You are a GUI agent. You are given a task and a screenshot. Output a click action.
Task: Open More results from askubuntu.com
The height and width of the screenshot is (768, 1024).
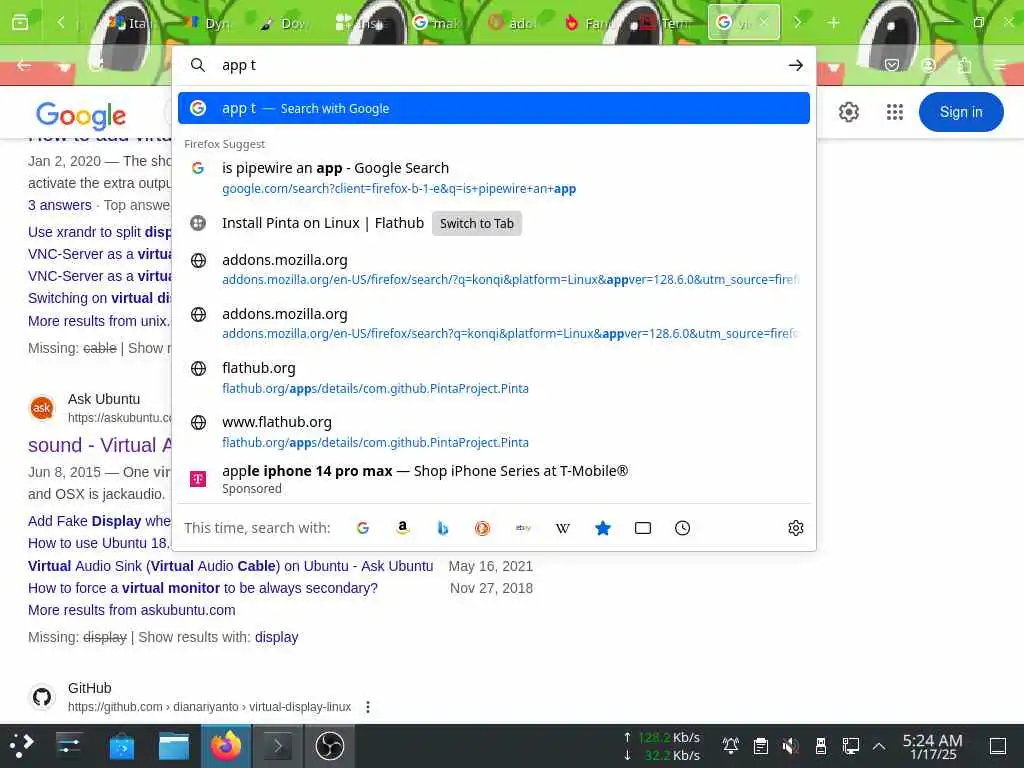tap(132, 610)
